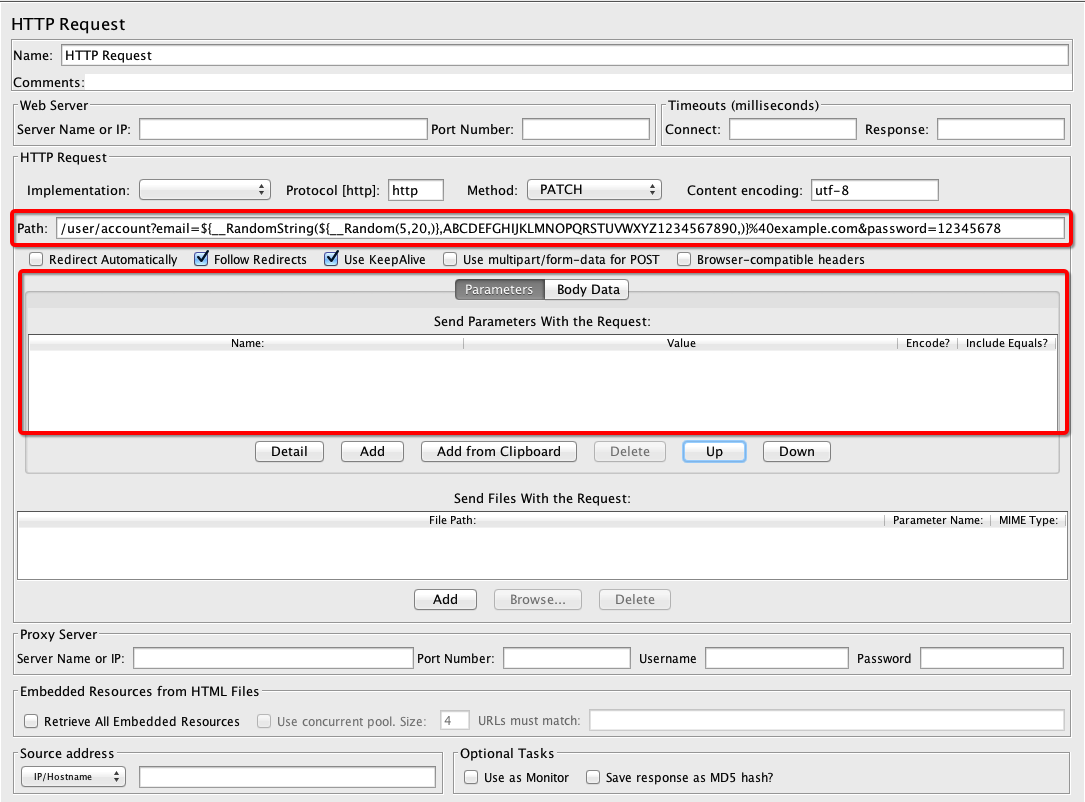The width and height of the screenshot is (1085, 802).
Task: Enable Save response as MD5 hash
Action: pyautogui.click(x=593, y=777)
